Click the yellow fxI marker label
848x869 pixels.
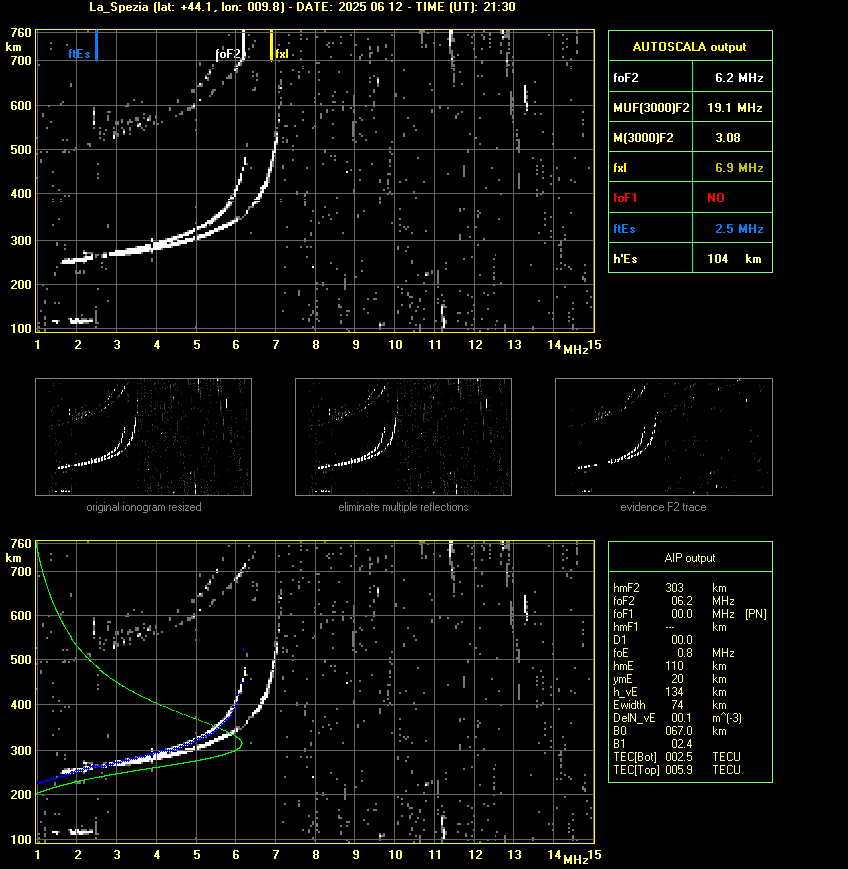point(282,54)
